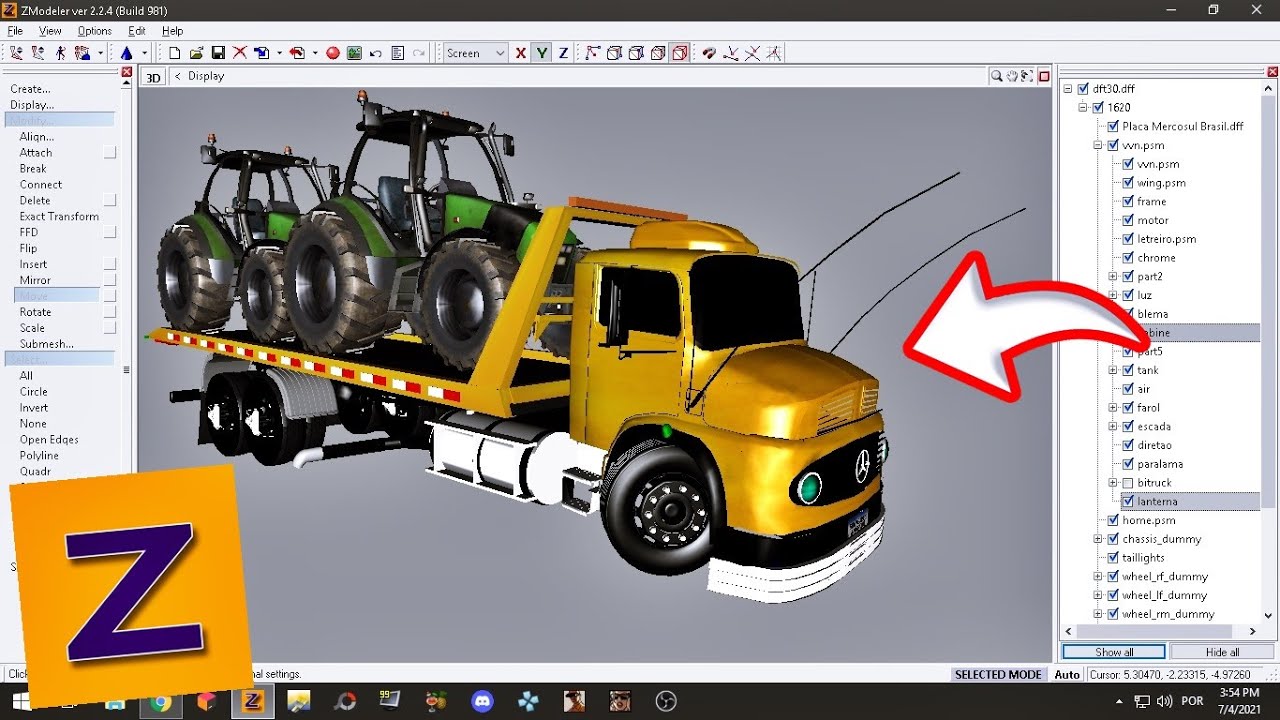Image resolution: width=1280 pixels, height=720 pixels.
Task: Open the Materials editor red ball icon
Action: pyautogui.click(x=333, y=53)
